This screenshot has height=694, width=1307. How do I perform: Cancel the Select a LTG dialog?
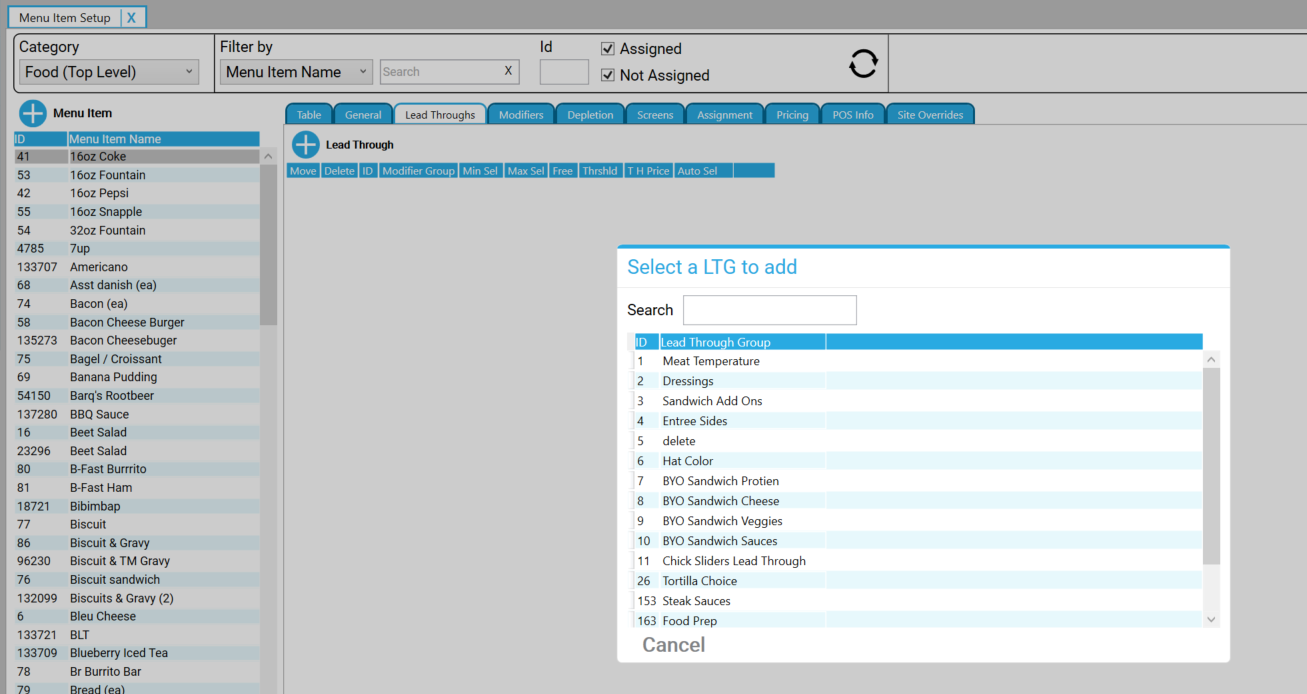tap(673, 645)
